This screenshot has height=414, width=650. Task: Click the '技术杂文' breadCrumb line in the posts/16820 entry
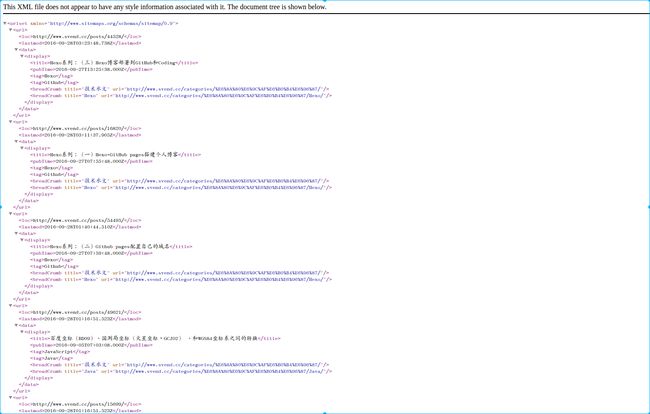coord(179,181)
